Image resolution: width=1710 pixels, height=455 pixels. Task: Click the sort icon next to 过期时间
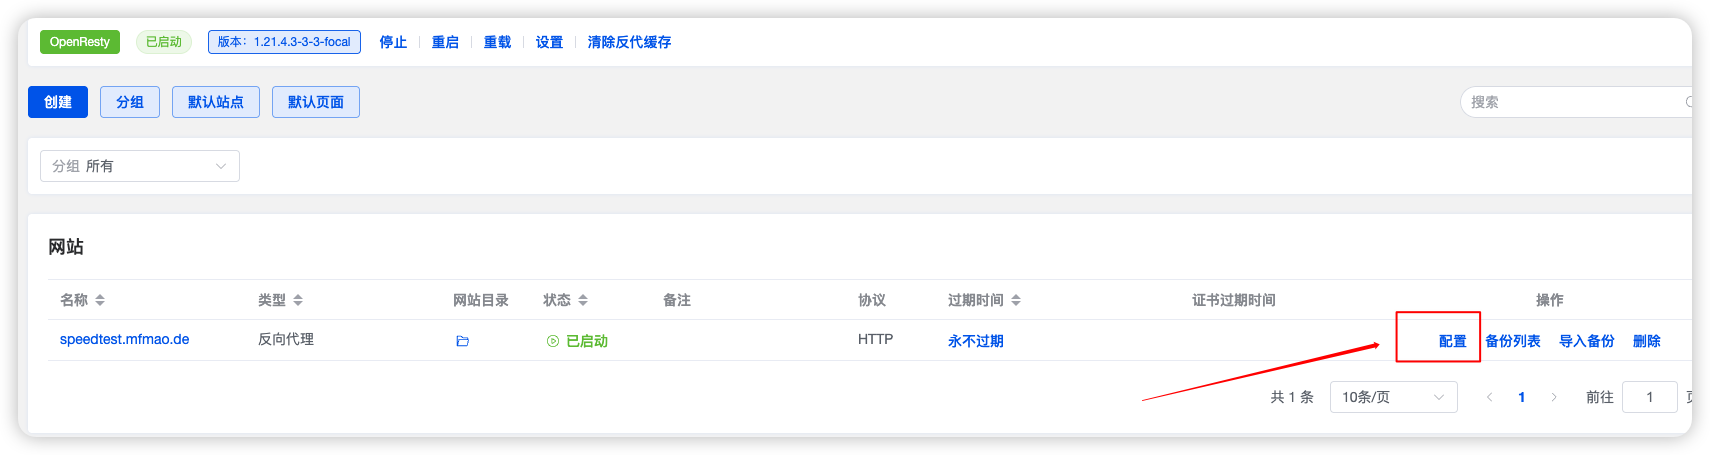pos(1016,300)
